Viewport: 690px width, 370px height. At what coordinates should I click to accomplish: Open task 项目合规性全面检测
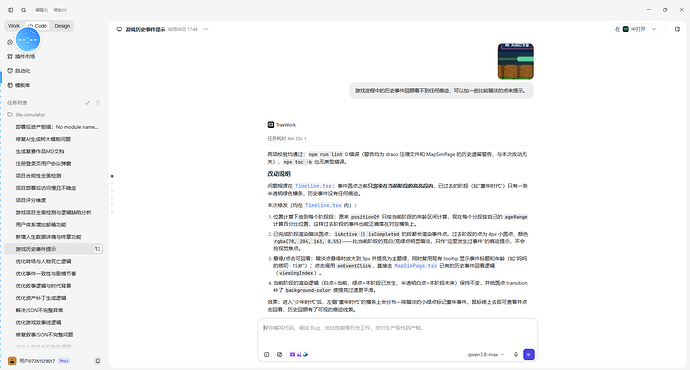point(39,176)
